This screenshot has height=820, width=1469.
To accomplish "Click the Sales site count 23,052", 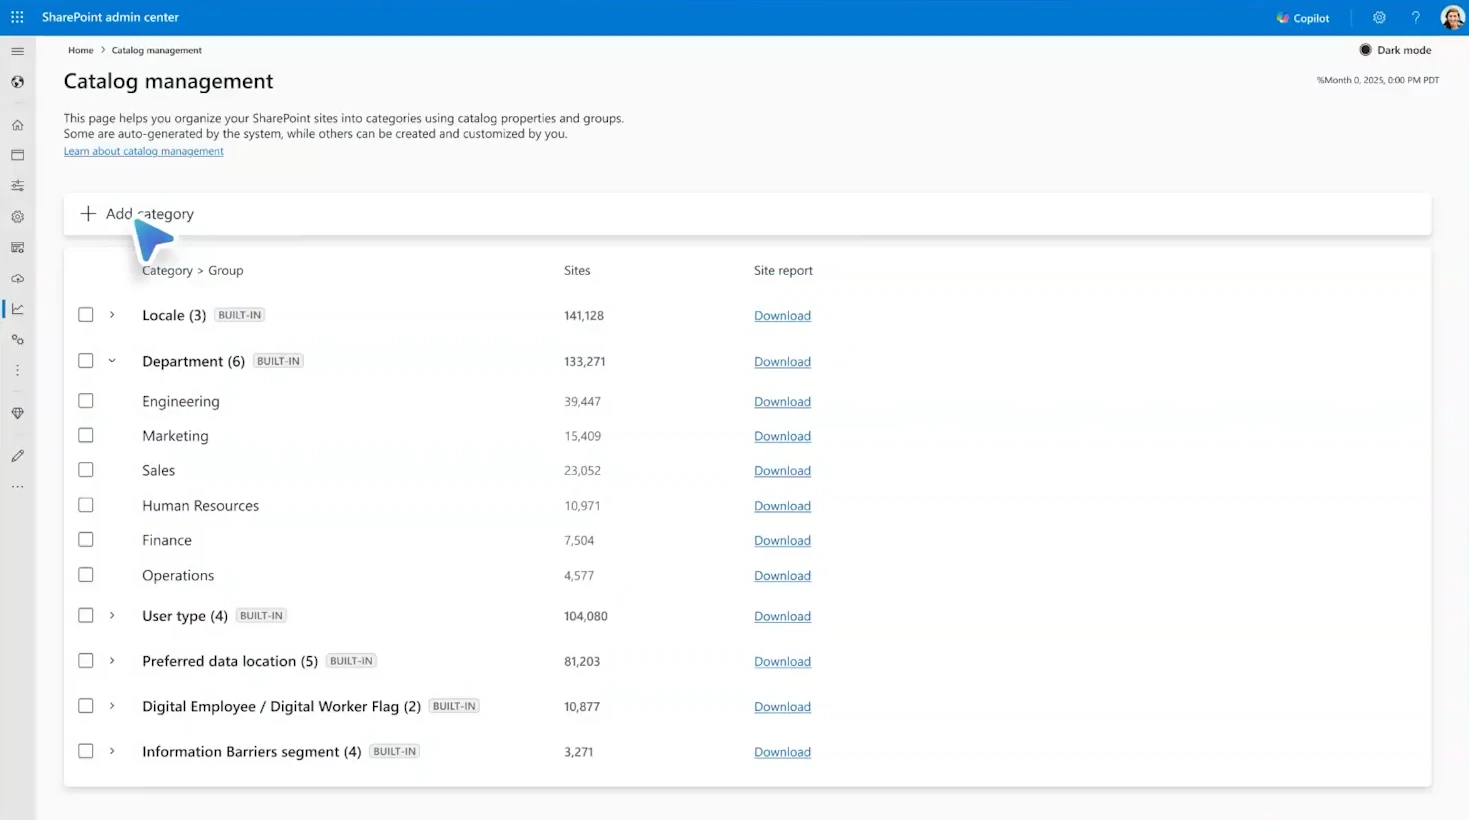I will [x=582, y=471].
